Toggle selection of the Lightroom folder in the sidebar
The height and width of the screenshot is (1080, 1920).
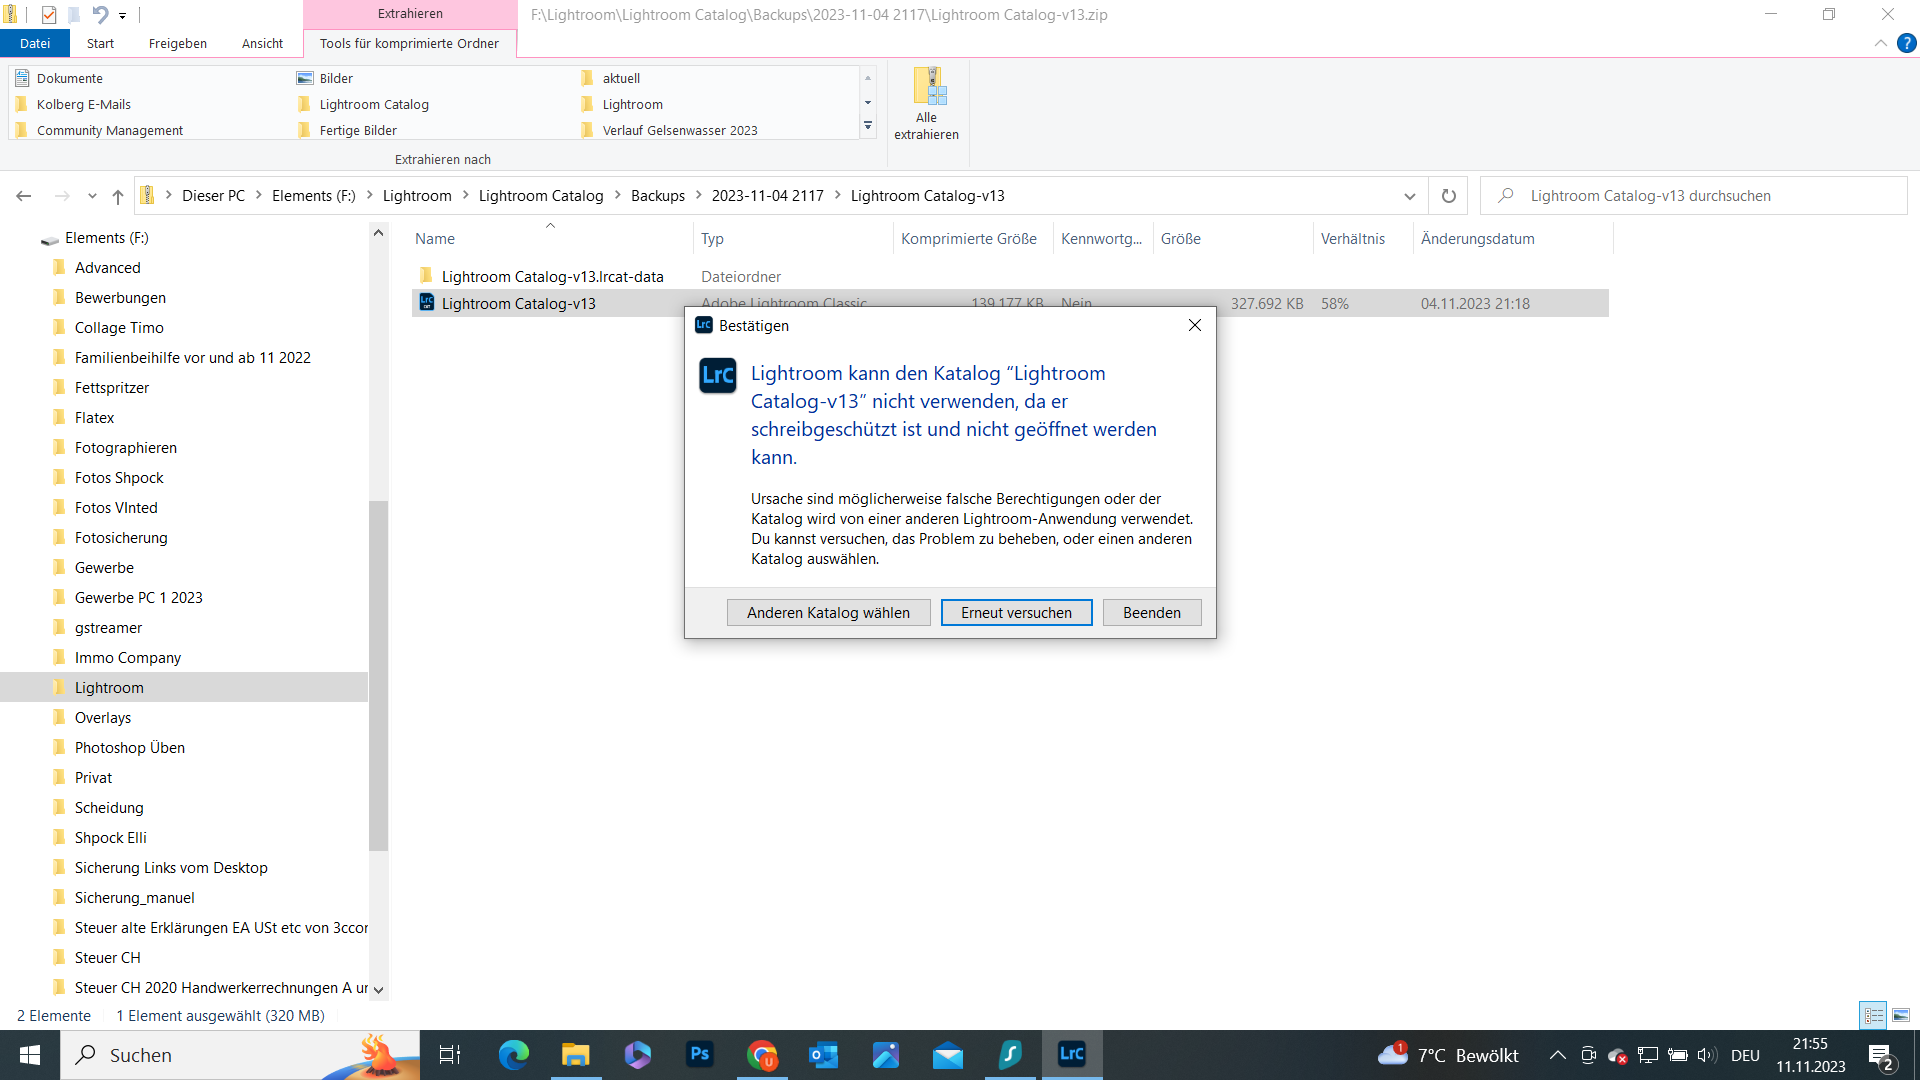(x=108, y=687)
